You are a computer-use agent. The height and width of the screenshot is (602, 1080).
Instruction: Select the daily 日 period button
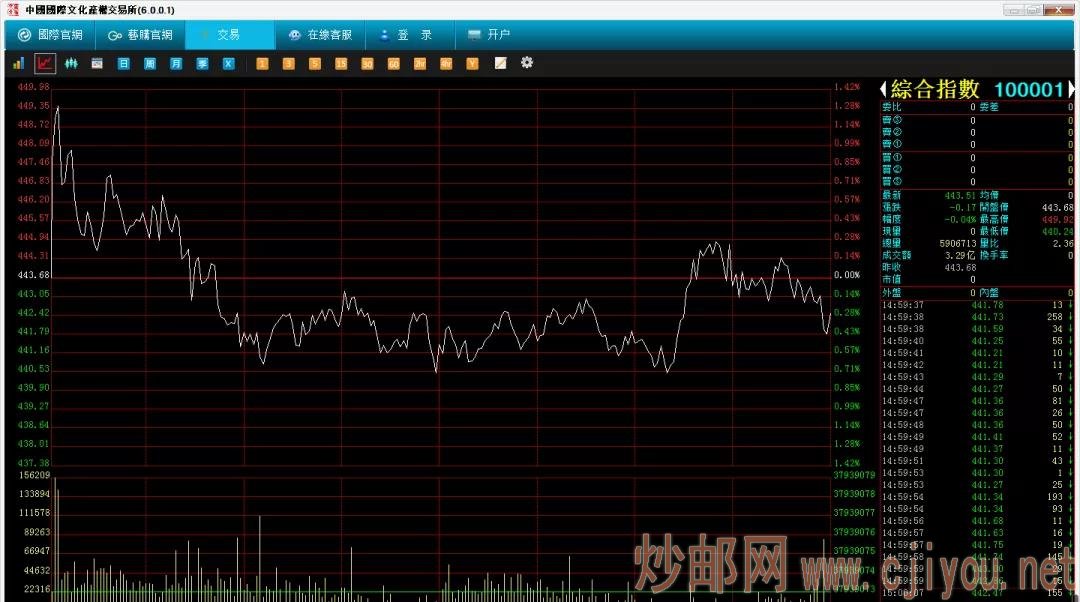pos(124,63)
